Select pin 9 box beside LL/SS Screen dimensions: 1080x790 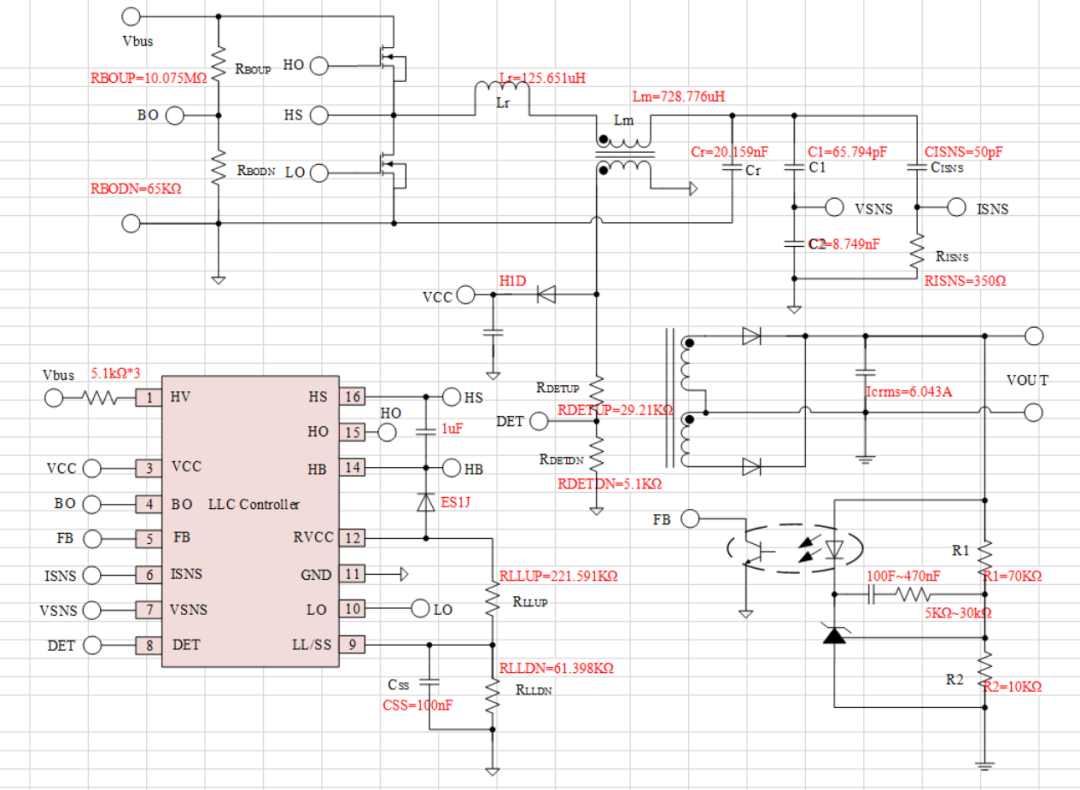[353, 645]
